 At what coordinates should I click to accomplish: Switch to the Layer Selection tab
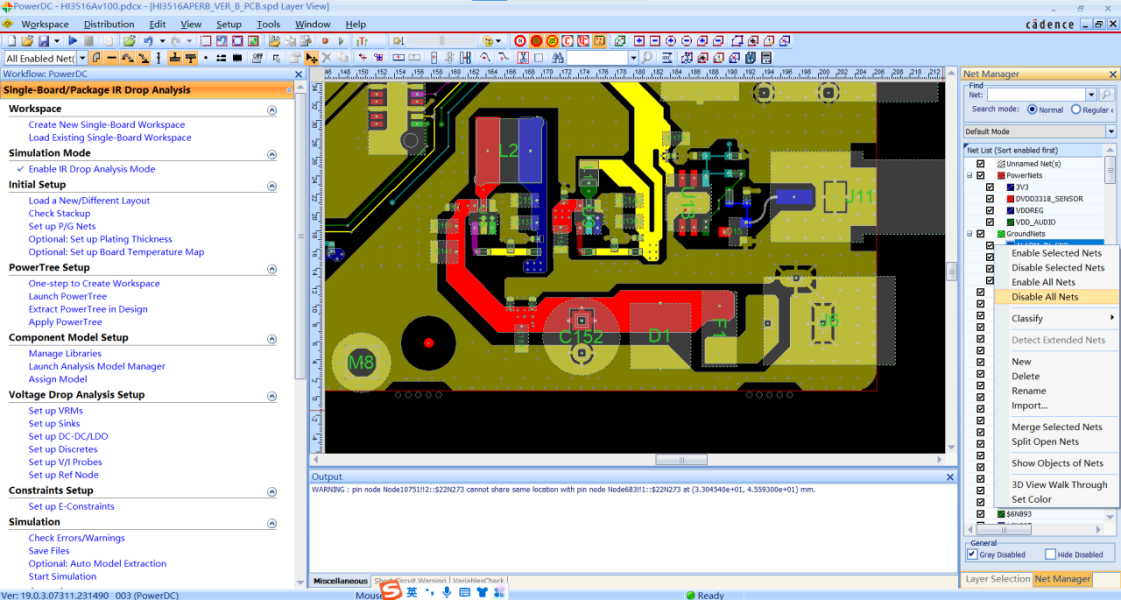click(x=997, y=579)
